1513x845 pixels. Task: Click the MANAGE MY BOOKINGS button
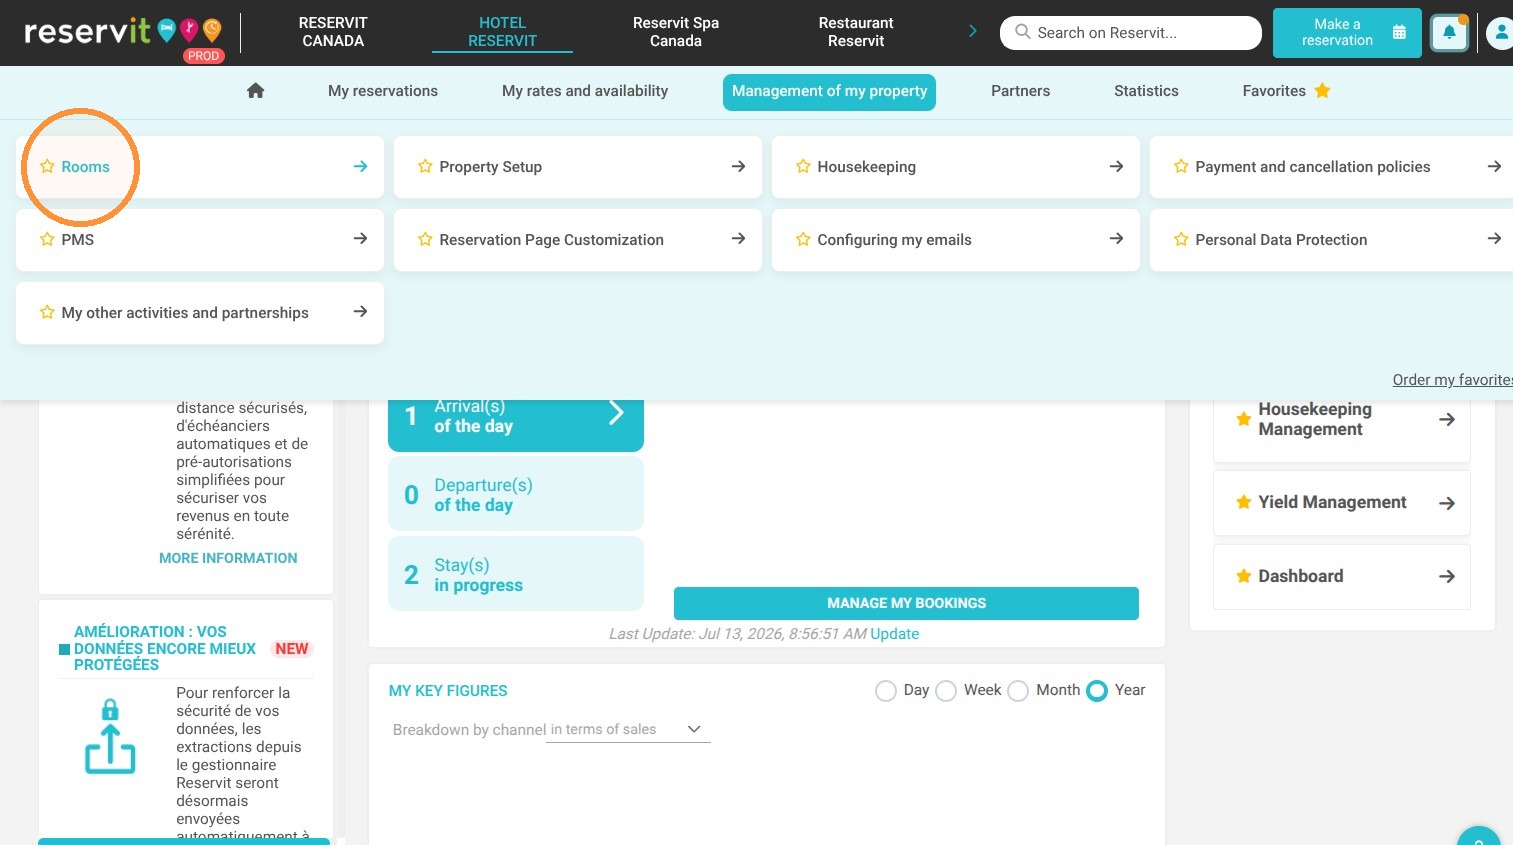pos(906,603)
